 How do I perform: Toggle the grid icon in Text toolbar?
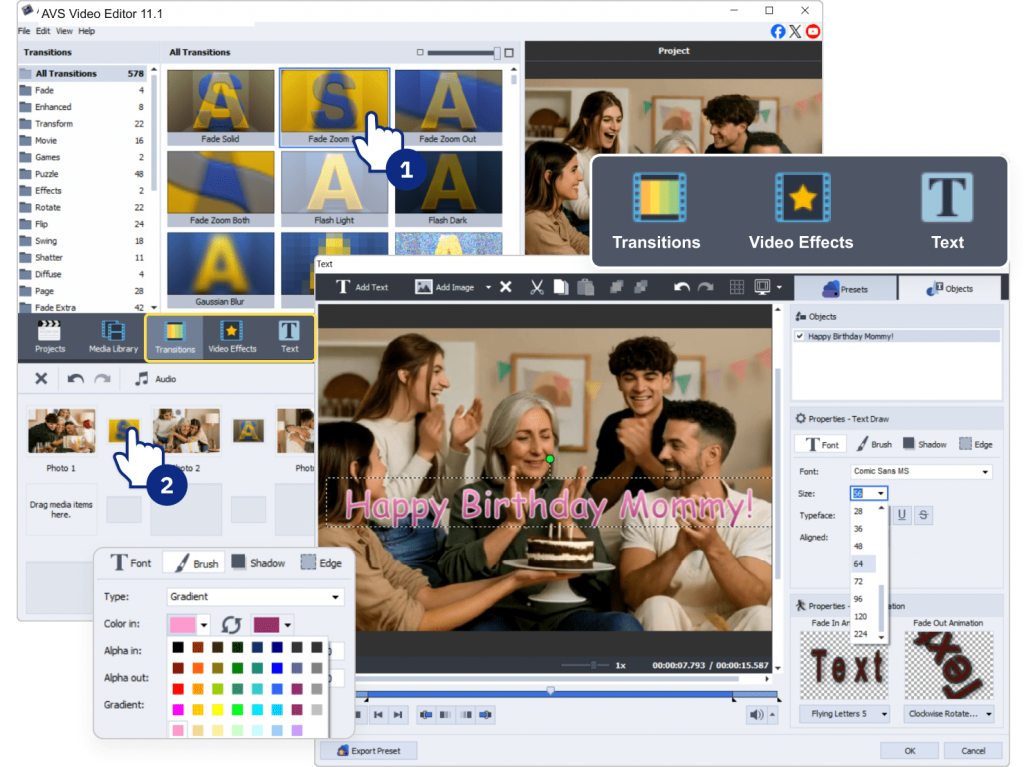pyautogui.click(x=737, y=287)
